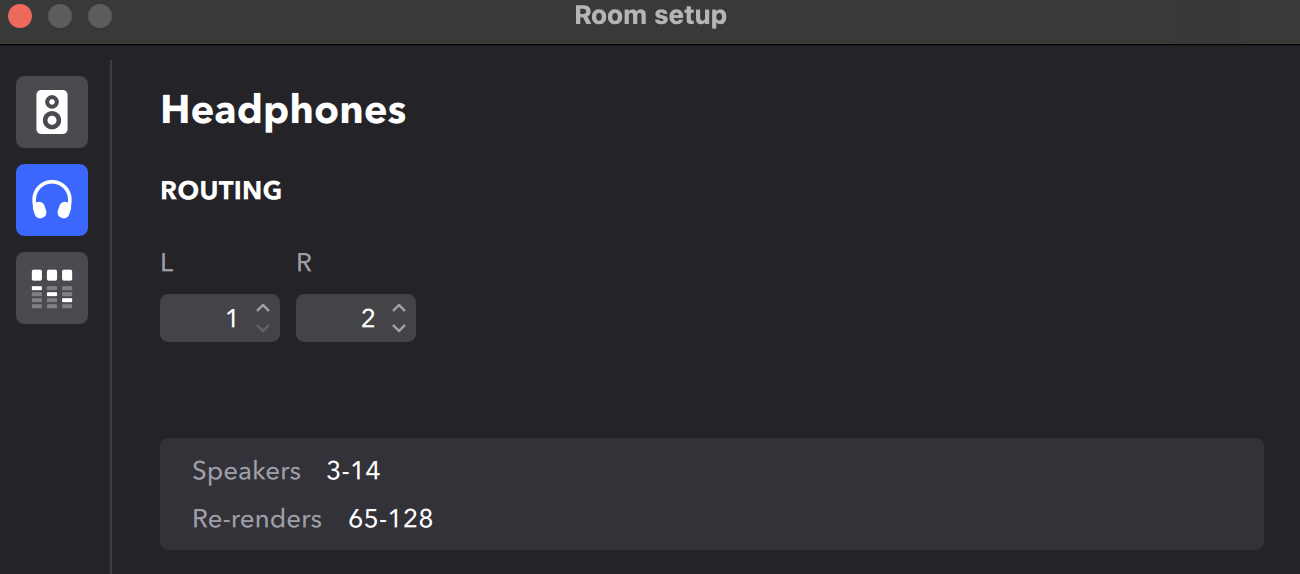The width and height of the screenshot is (1300, 574).
Task: Open the Speakers setup page icon
Action: (52, 112)
